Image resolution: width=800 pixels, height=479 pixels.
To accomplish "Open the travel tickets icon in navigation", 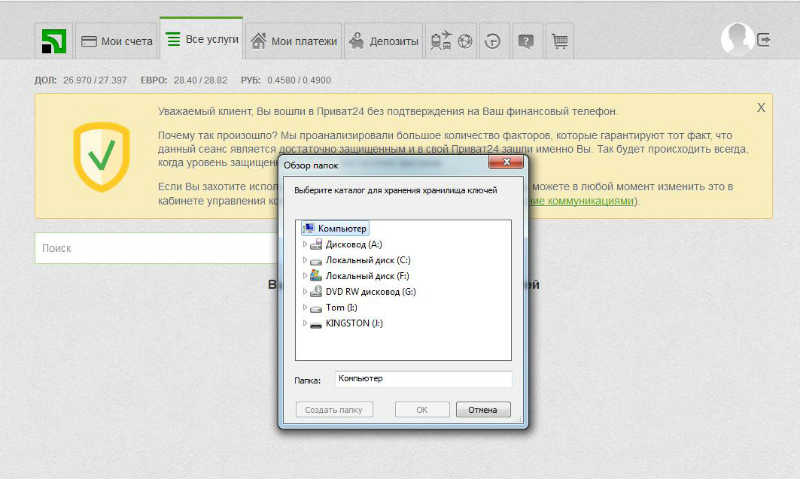I will 441,41.
